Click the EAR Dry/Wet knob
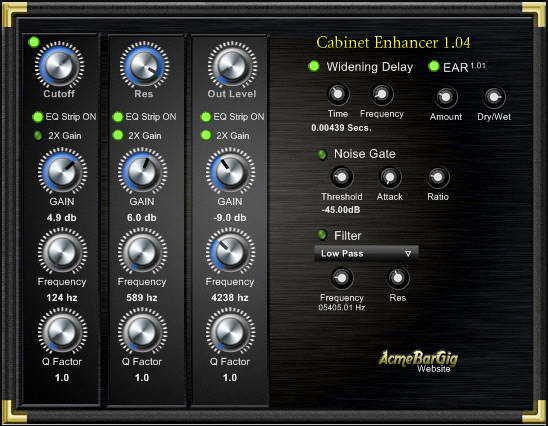 point(494,97)
